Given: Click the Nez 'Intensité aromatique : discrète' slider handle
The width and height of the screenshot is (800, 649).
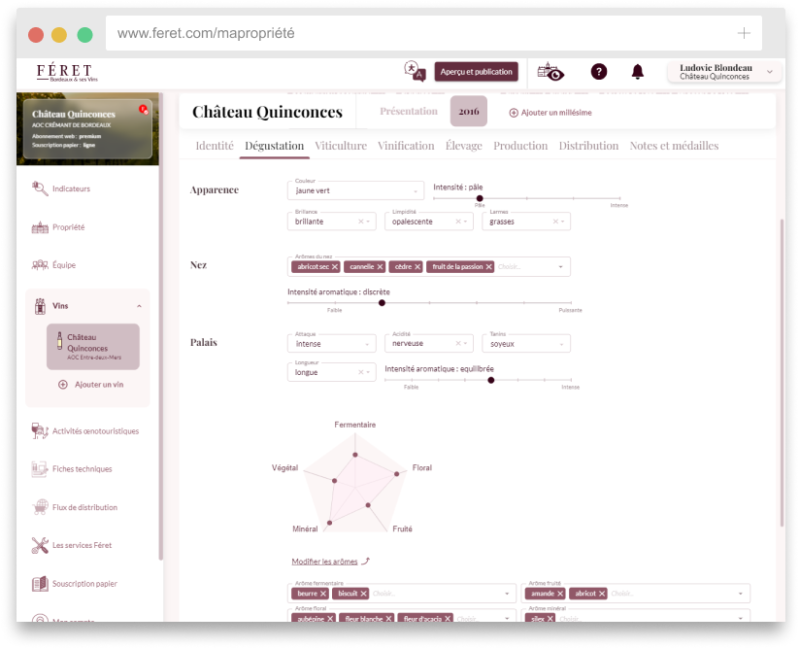Looking at the screenshot, I should coord(382,303).
